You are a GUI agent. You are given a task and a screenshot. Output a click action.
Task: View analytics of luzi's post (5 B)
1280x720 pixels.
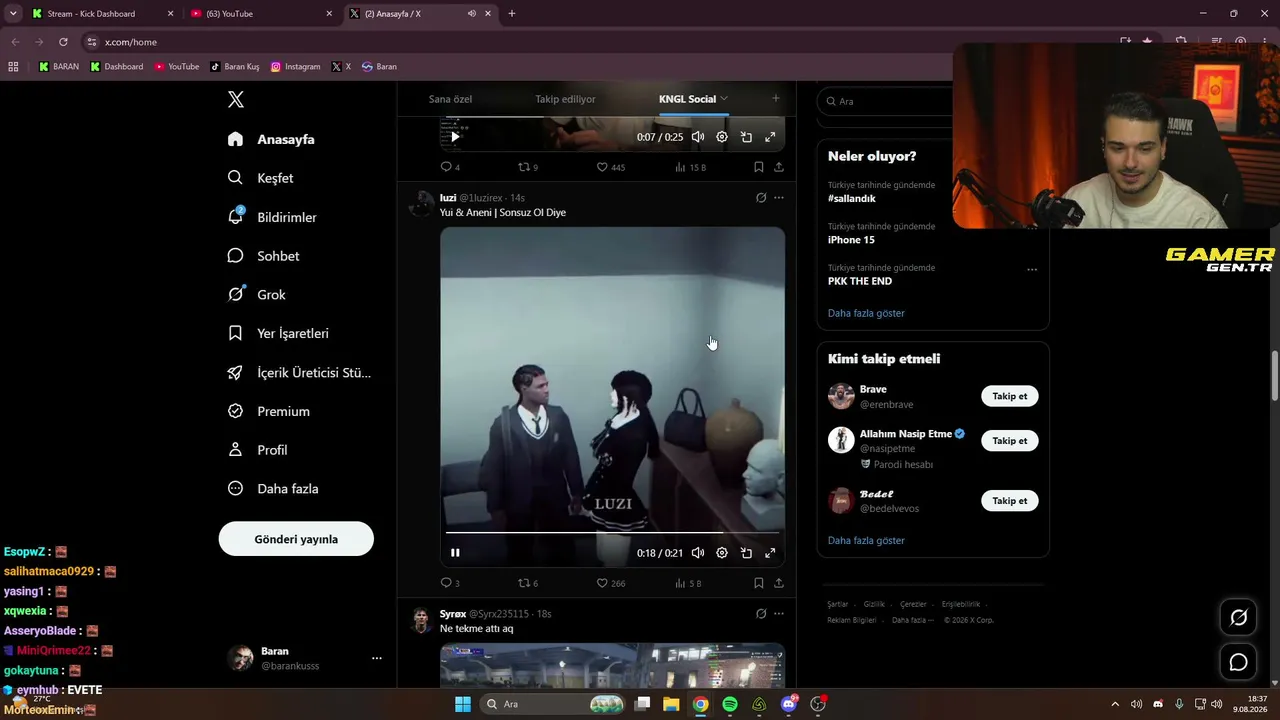[688, 583]
